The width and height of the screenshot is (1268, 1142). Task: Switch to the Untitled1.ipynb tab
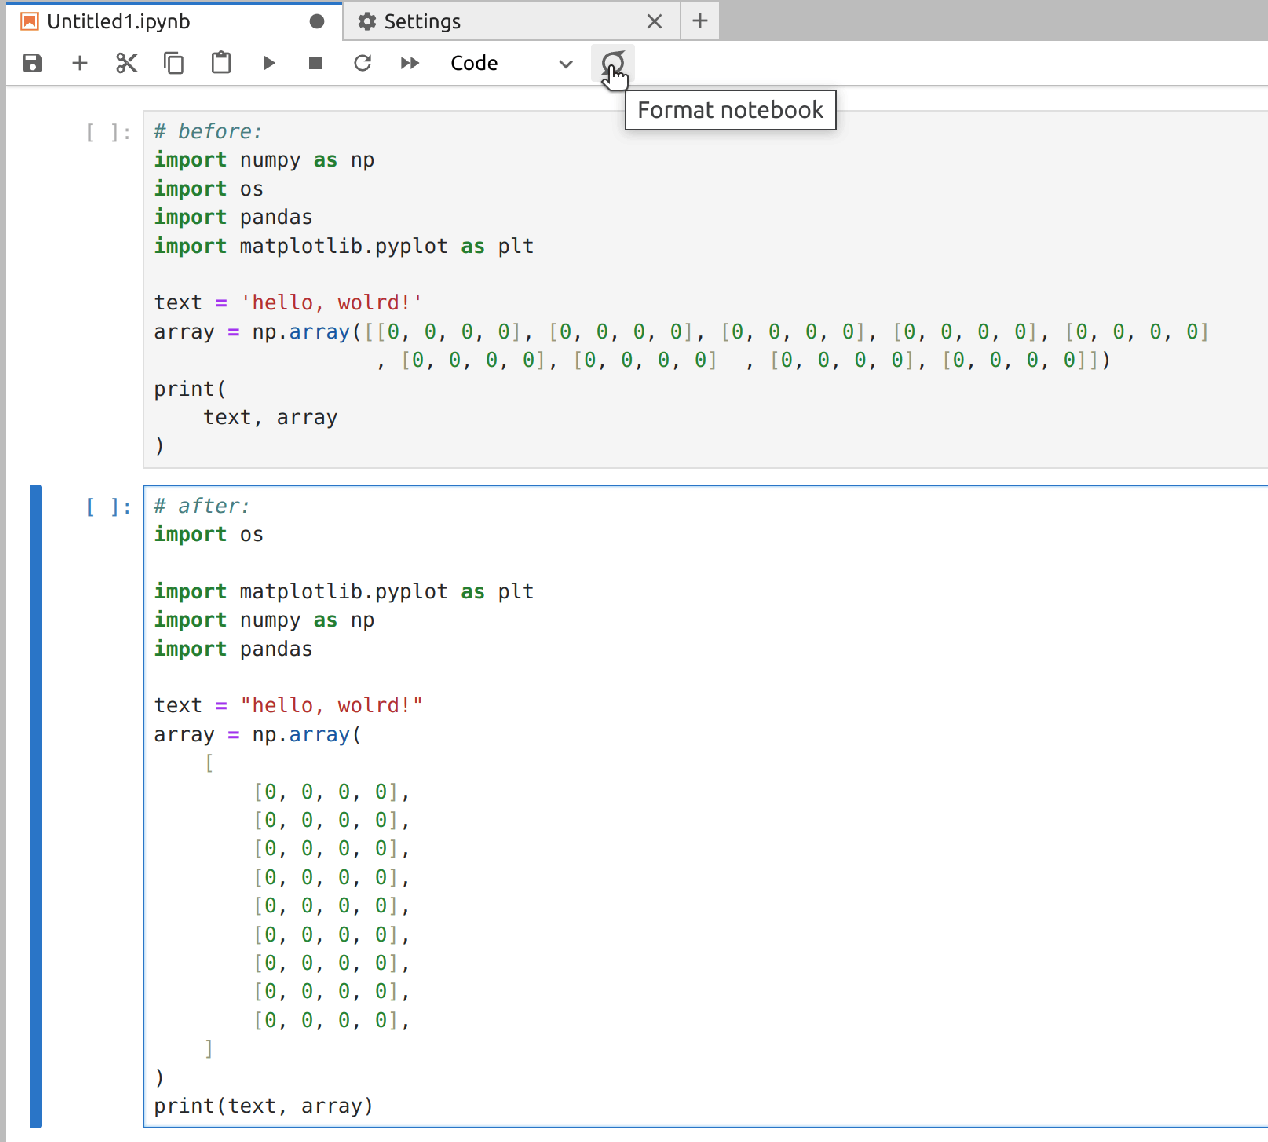[x=150, y=20]
